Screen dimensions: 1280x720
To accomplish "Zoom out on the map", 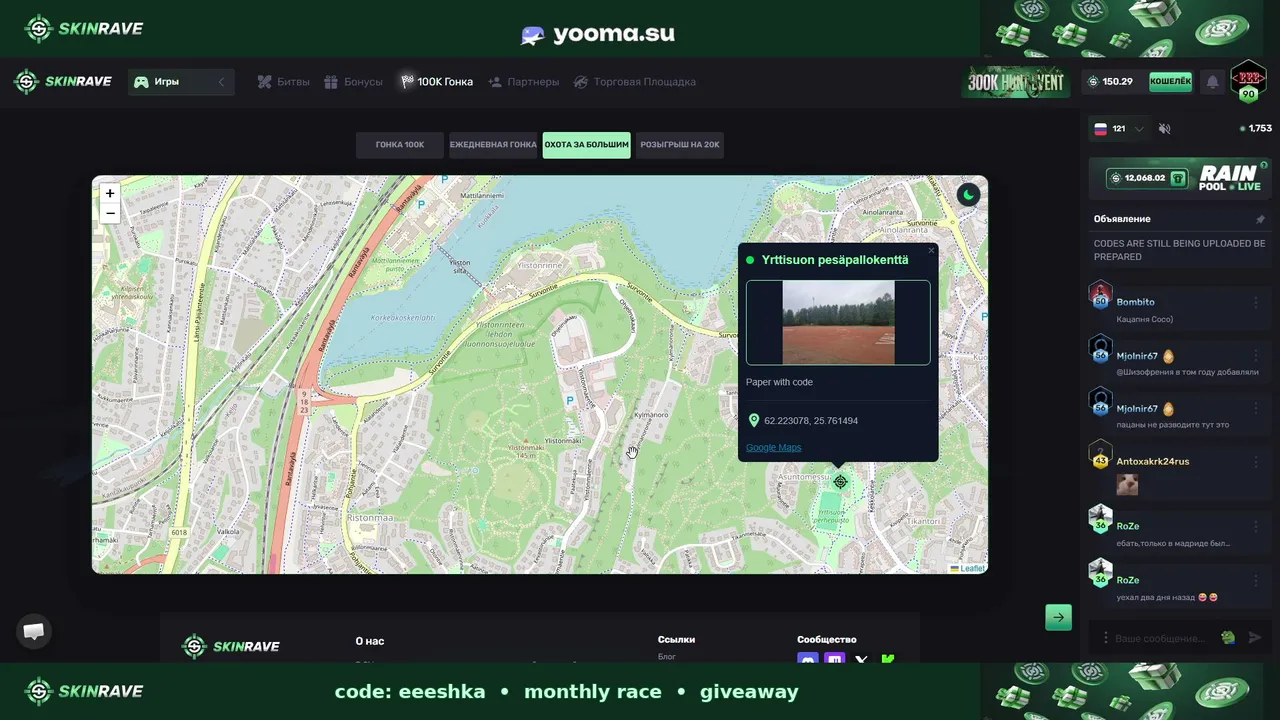I will point(110,213).
